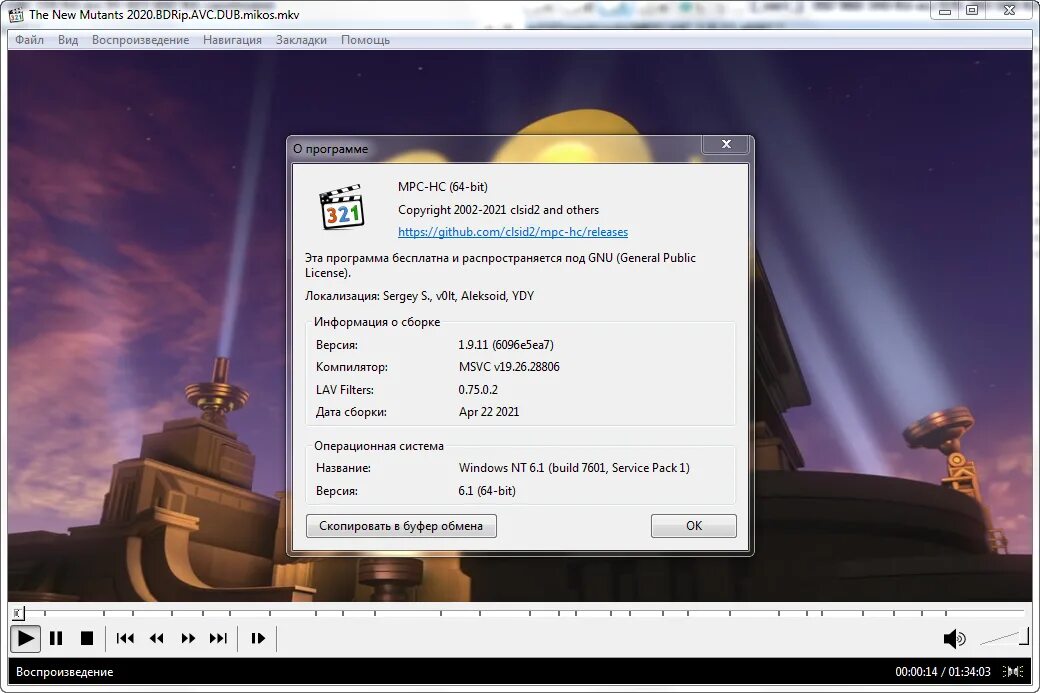This screenshot has height=693, width=1040.
Task: Close the main MPC-HC window
Action: click(1009, 11)
